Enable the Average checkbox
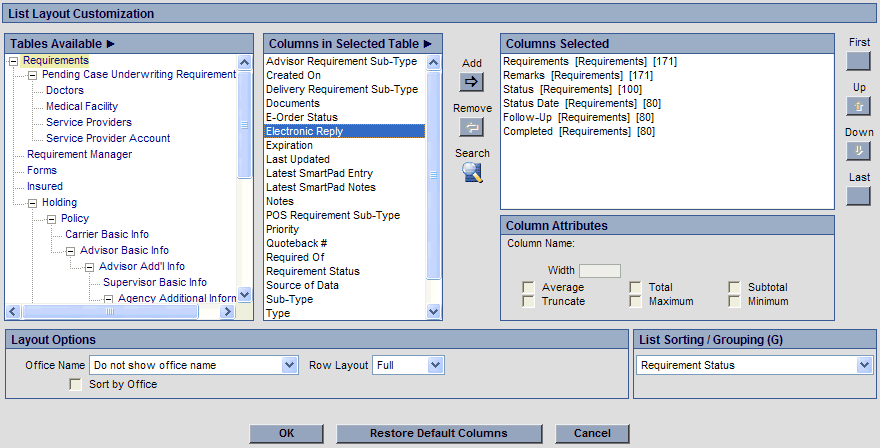 coord(528,287)
